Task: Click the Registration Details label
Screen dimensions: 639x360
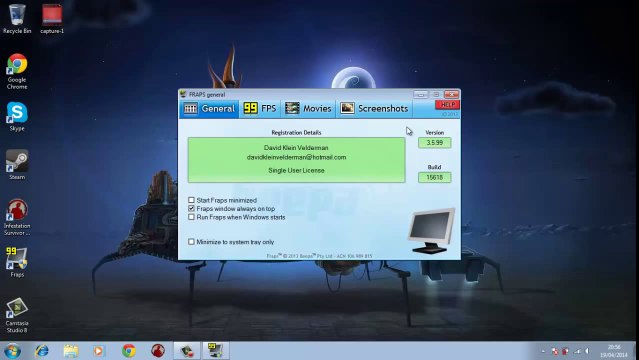Action: pyautogui.click(x=296, y=133)
